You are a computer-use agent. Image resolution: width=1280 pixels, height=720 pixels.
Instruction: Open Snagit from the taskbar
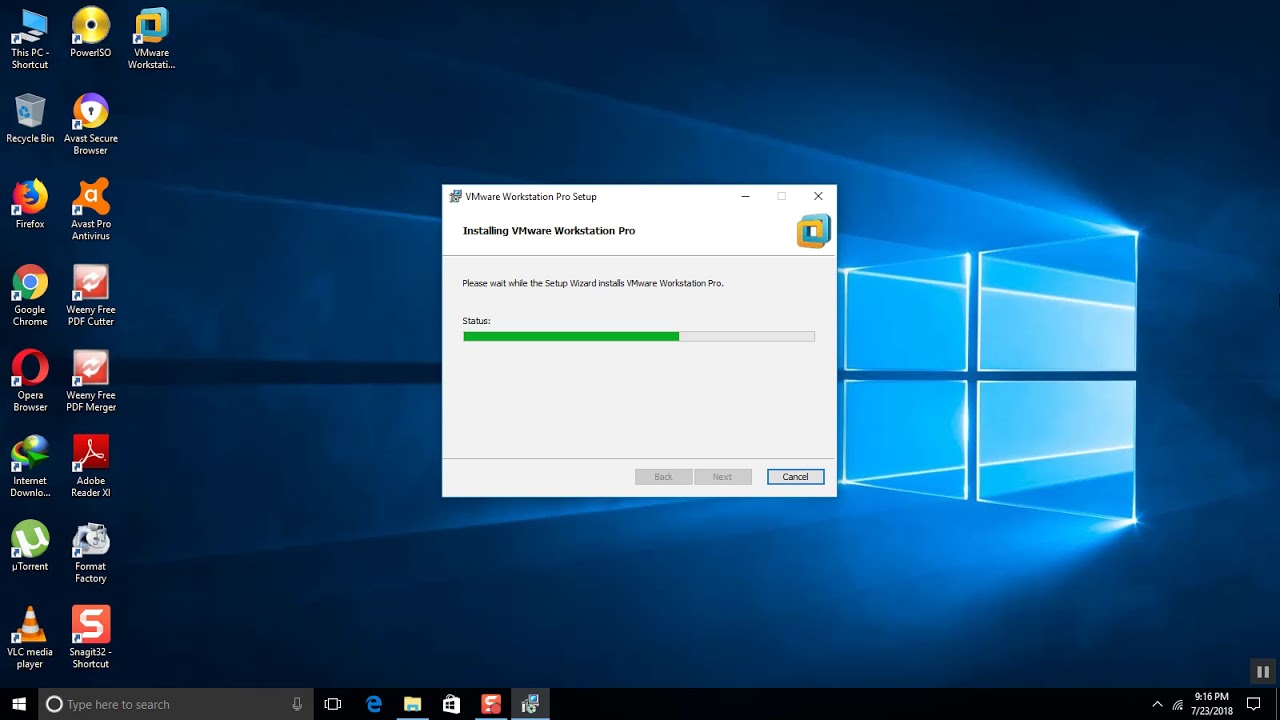click(491, 704)
